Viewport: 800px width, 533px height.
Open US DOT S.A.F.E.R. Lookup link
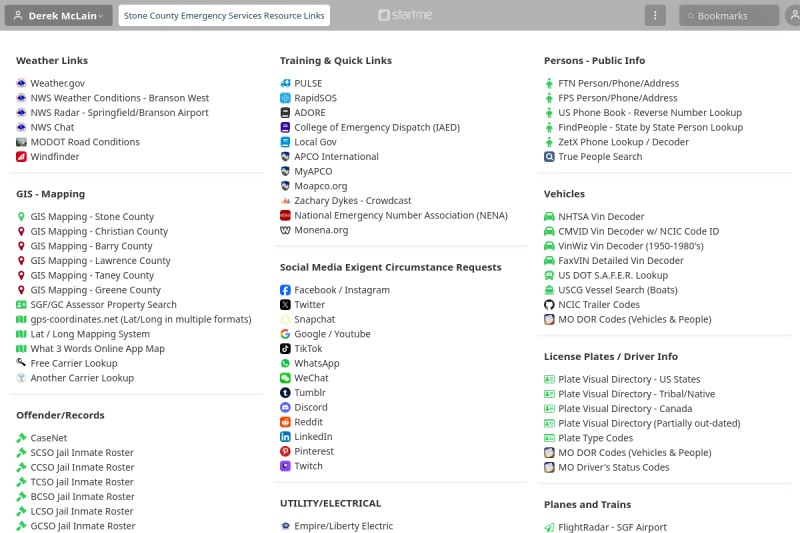click(613, 275)
